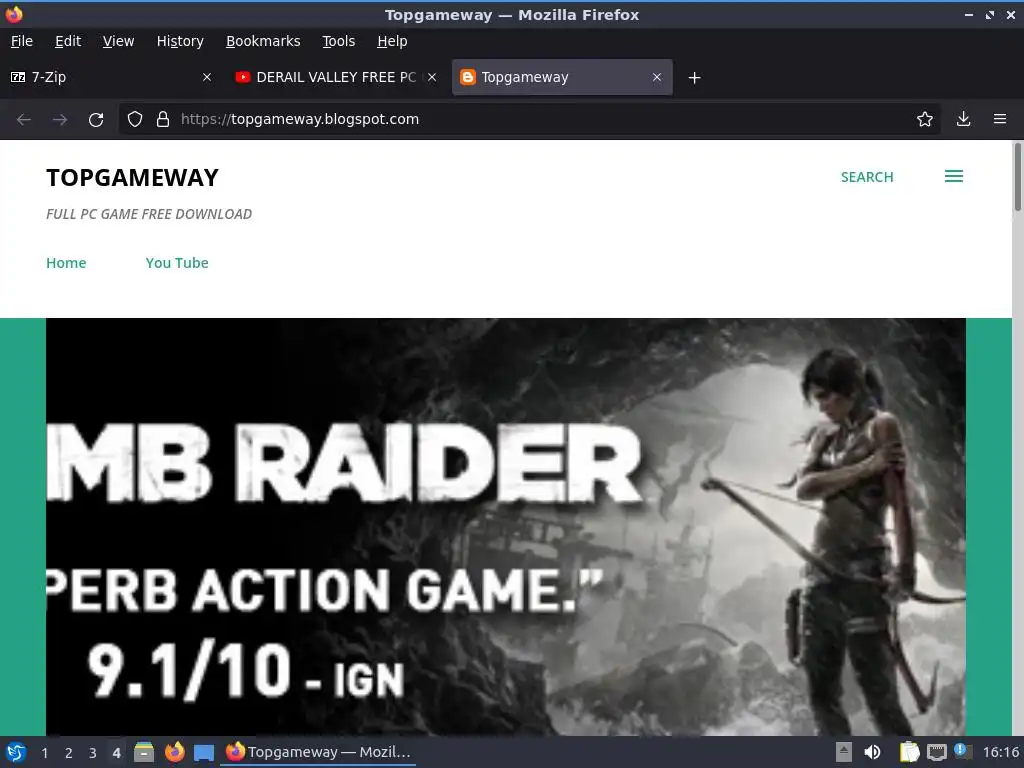Launch file manager from taskbar
1024x768 pixels.
coord(144,752)
